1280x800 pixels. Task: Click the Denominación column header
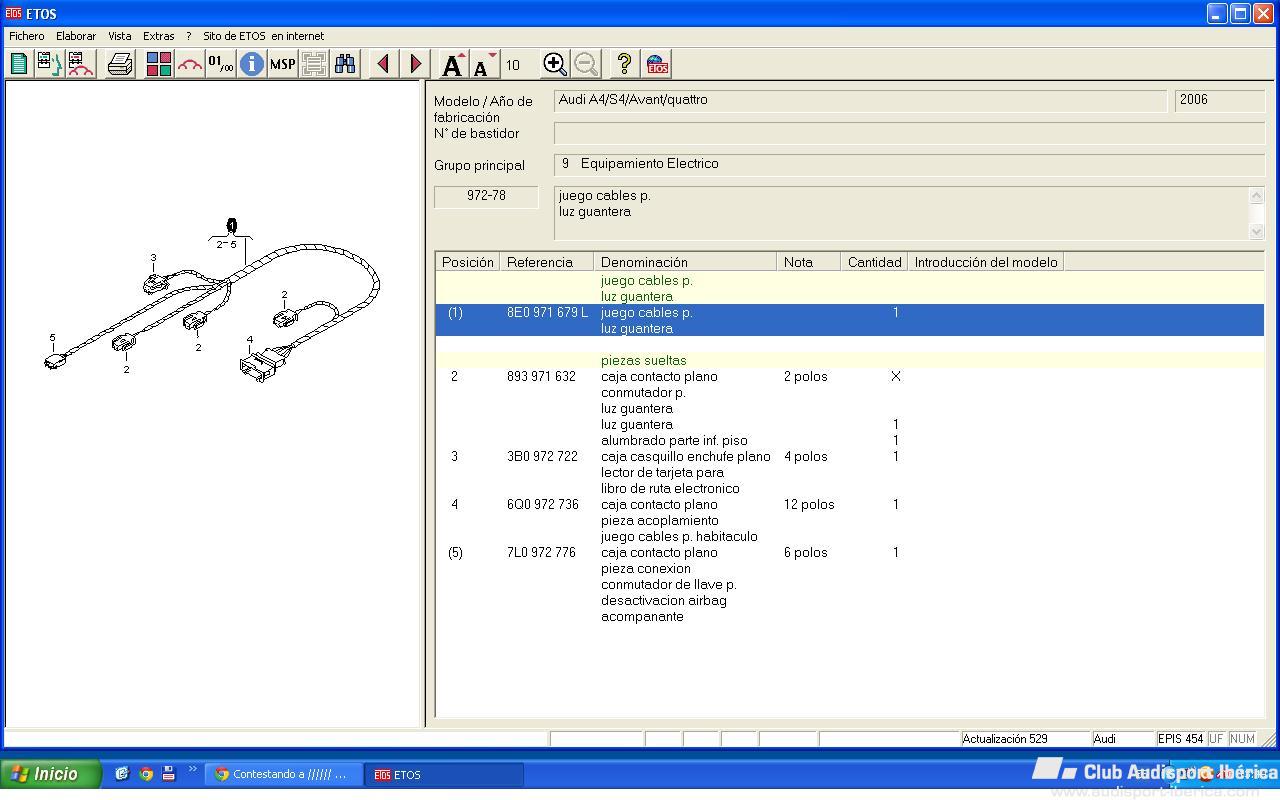point(685,262)
